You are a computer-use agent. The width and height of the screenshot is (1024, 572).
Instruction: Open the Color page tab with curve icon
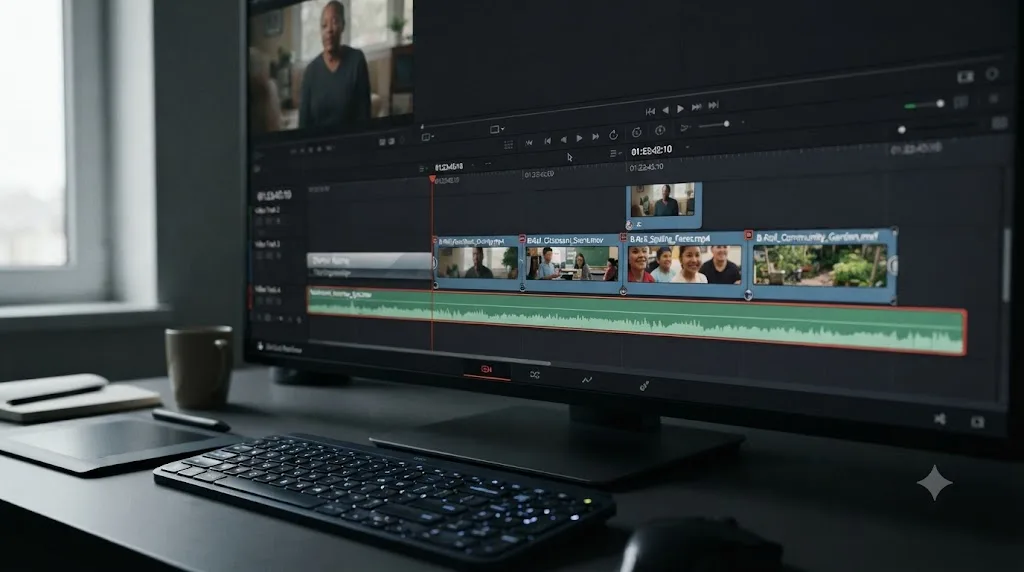(587, 380)
